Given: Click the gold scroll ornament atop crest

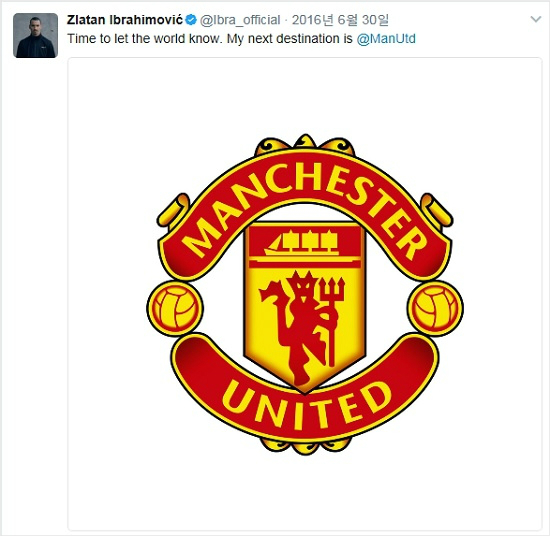Looking at the screenshot, I should (x=304, y=145).
